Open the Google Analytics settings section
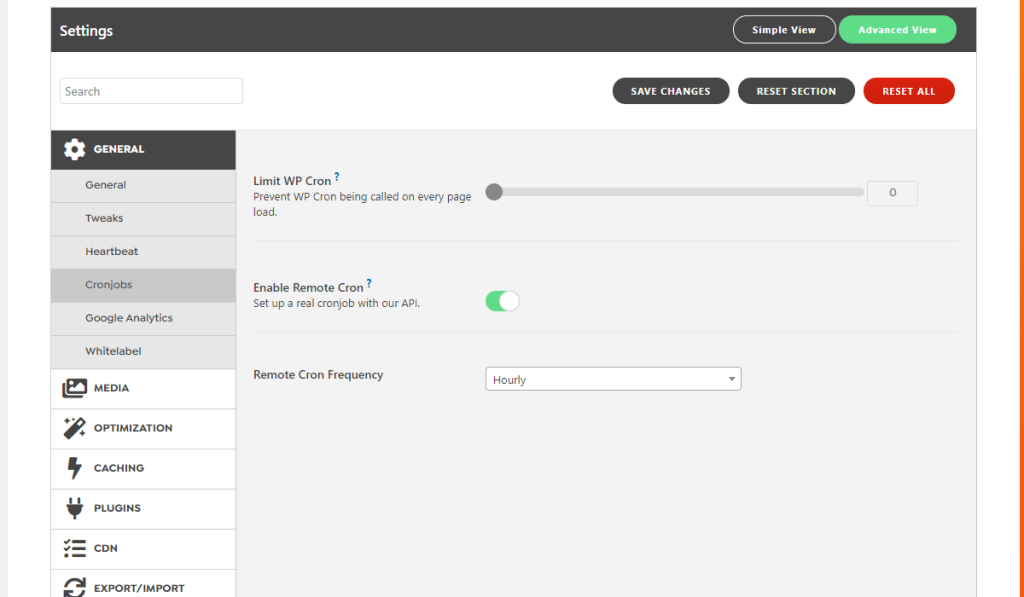The height and width of the screenshot is (597, 1024). tap(143, 319)
